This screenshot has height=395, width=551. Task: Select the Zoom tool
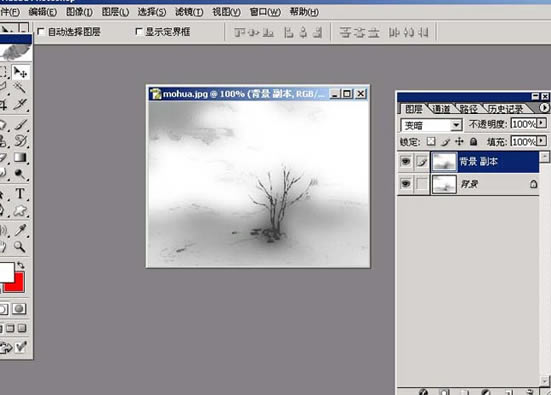tap(20, 247)
